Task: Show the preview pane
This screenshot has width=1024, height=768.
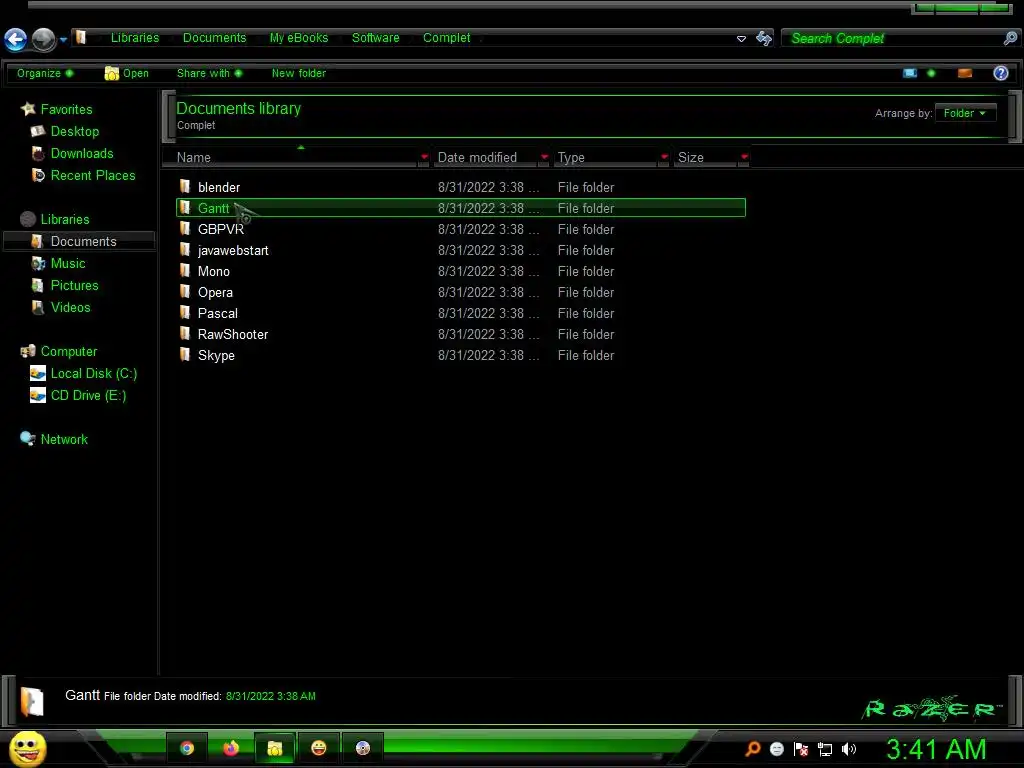Action: tap(965, 73)
